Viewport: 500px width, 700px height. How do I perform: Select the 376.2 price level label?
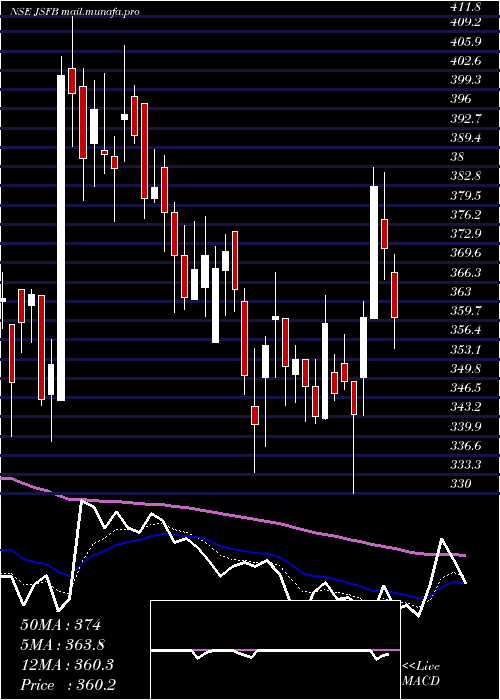coord(466,215)
